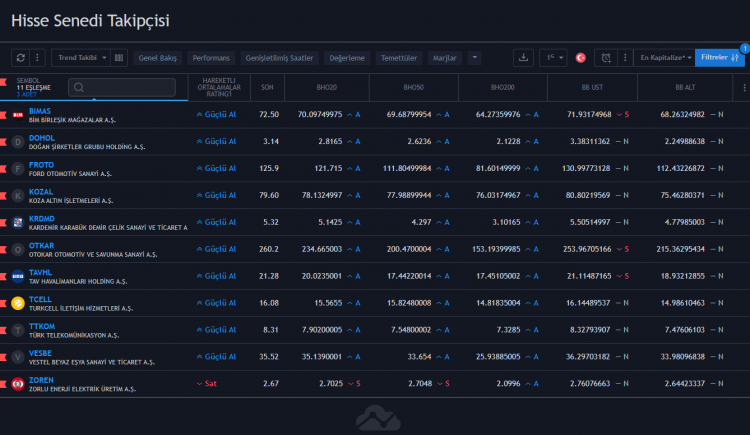Open the column layout icon
The width and height of the screenshot is (750, 435).
click(x=119, y=58)
